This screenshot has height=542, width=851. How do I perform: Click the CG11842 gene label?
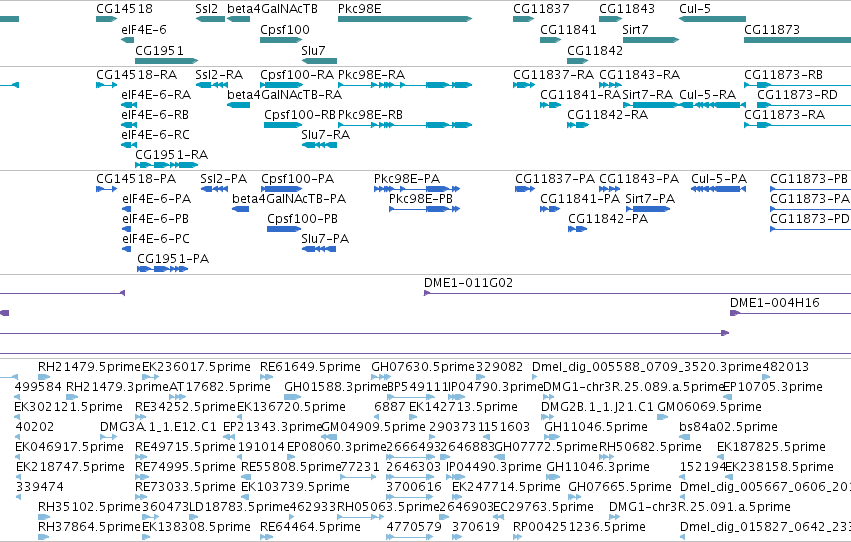tap(595, 50)
